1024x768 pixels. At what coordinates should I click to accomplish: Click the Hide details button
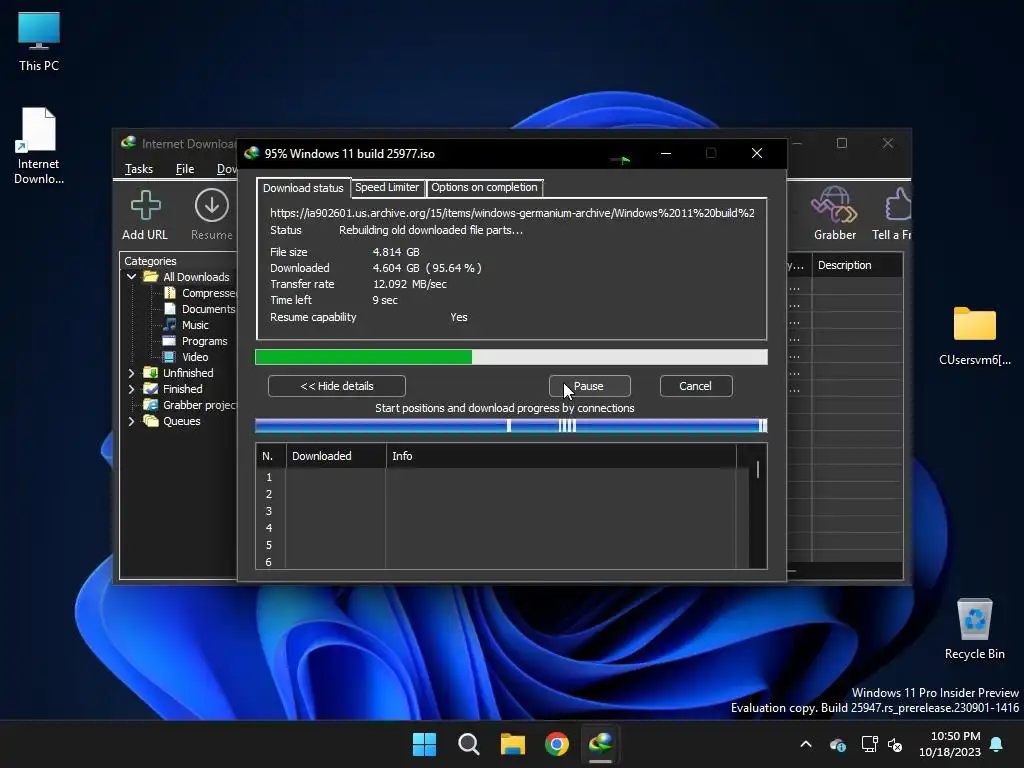[x=337, y=386]
